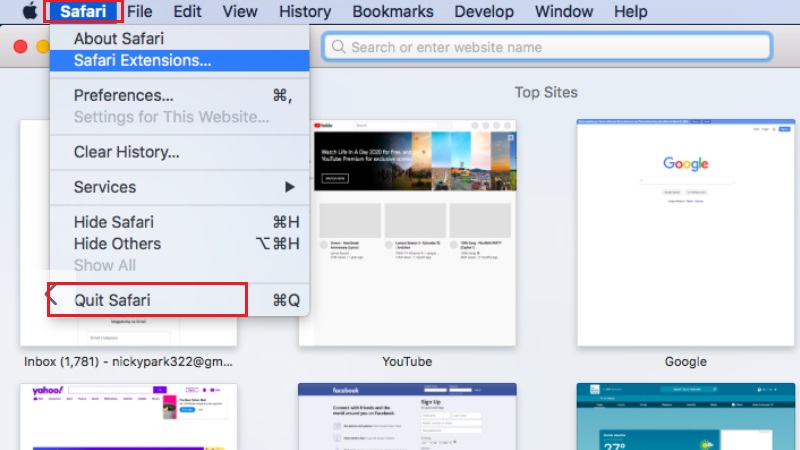Choose About Safari

[180, 38]
